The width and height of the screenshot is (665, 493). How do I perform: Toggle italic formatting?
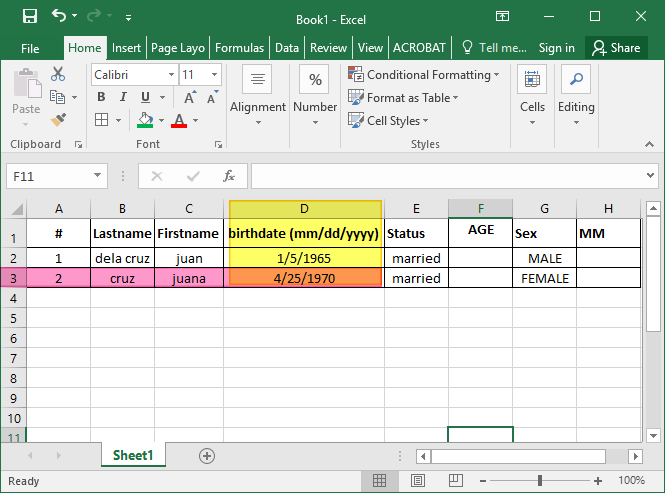click(123, 97)
